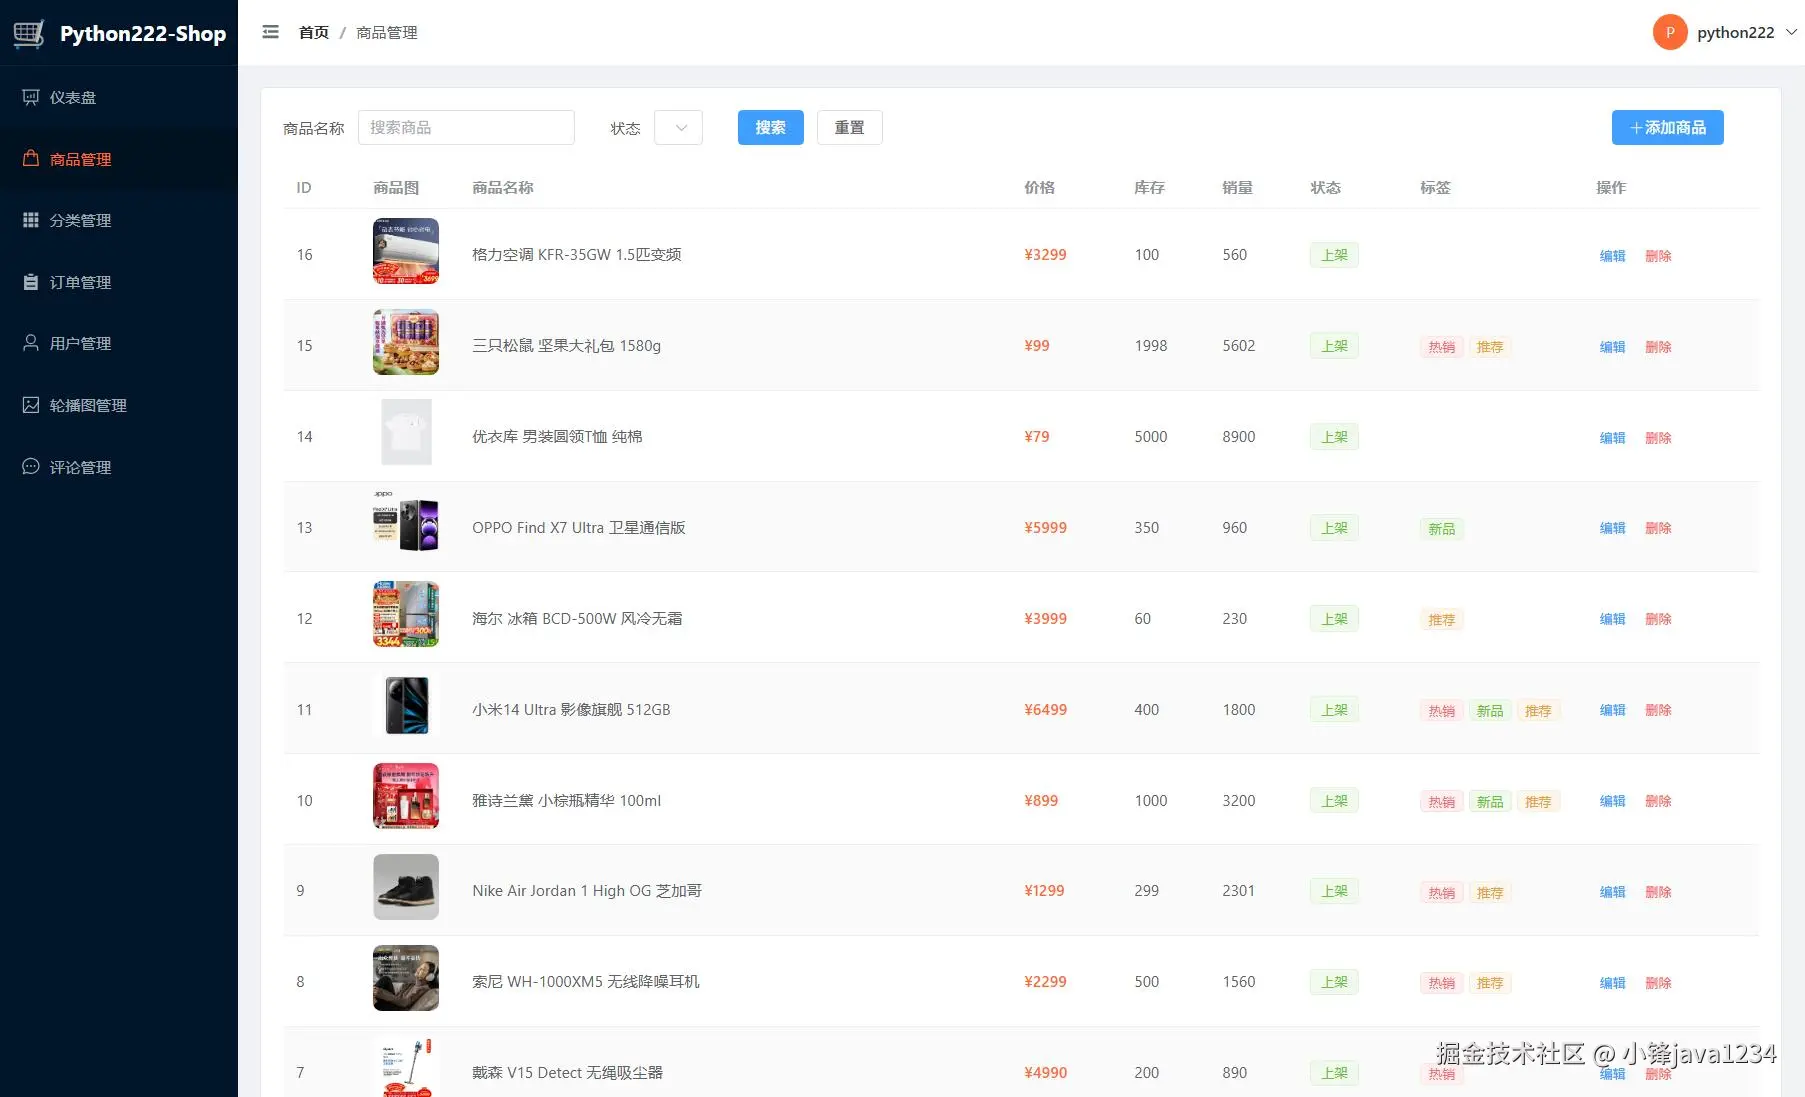This screenshot has height=1097, width=1805.
Task: Open 评论管理 menu item
Action: click(119, 467)
